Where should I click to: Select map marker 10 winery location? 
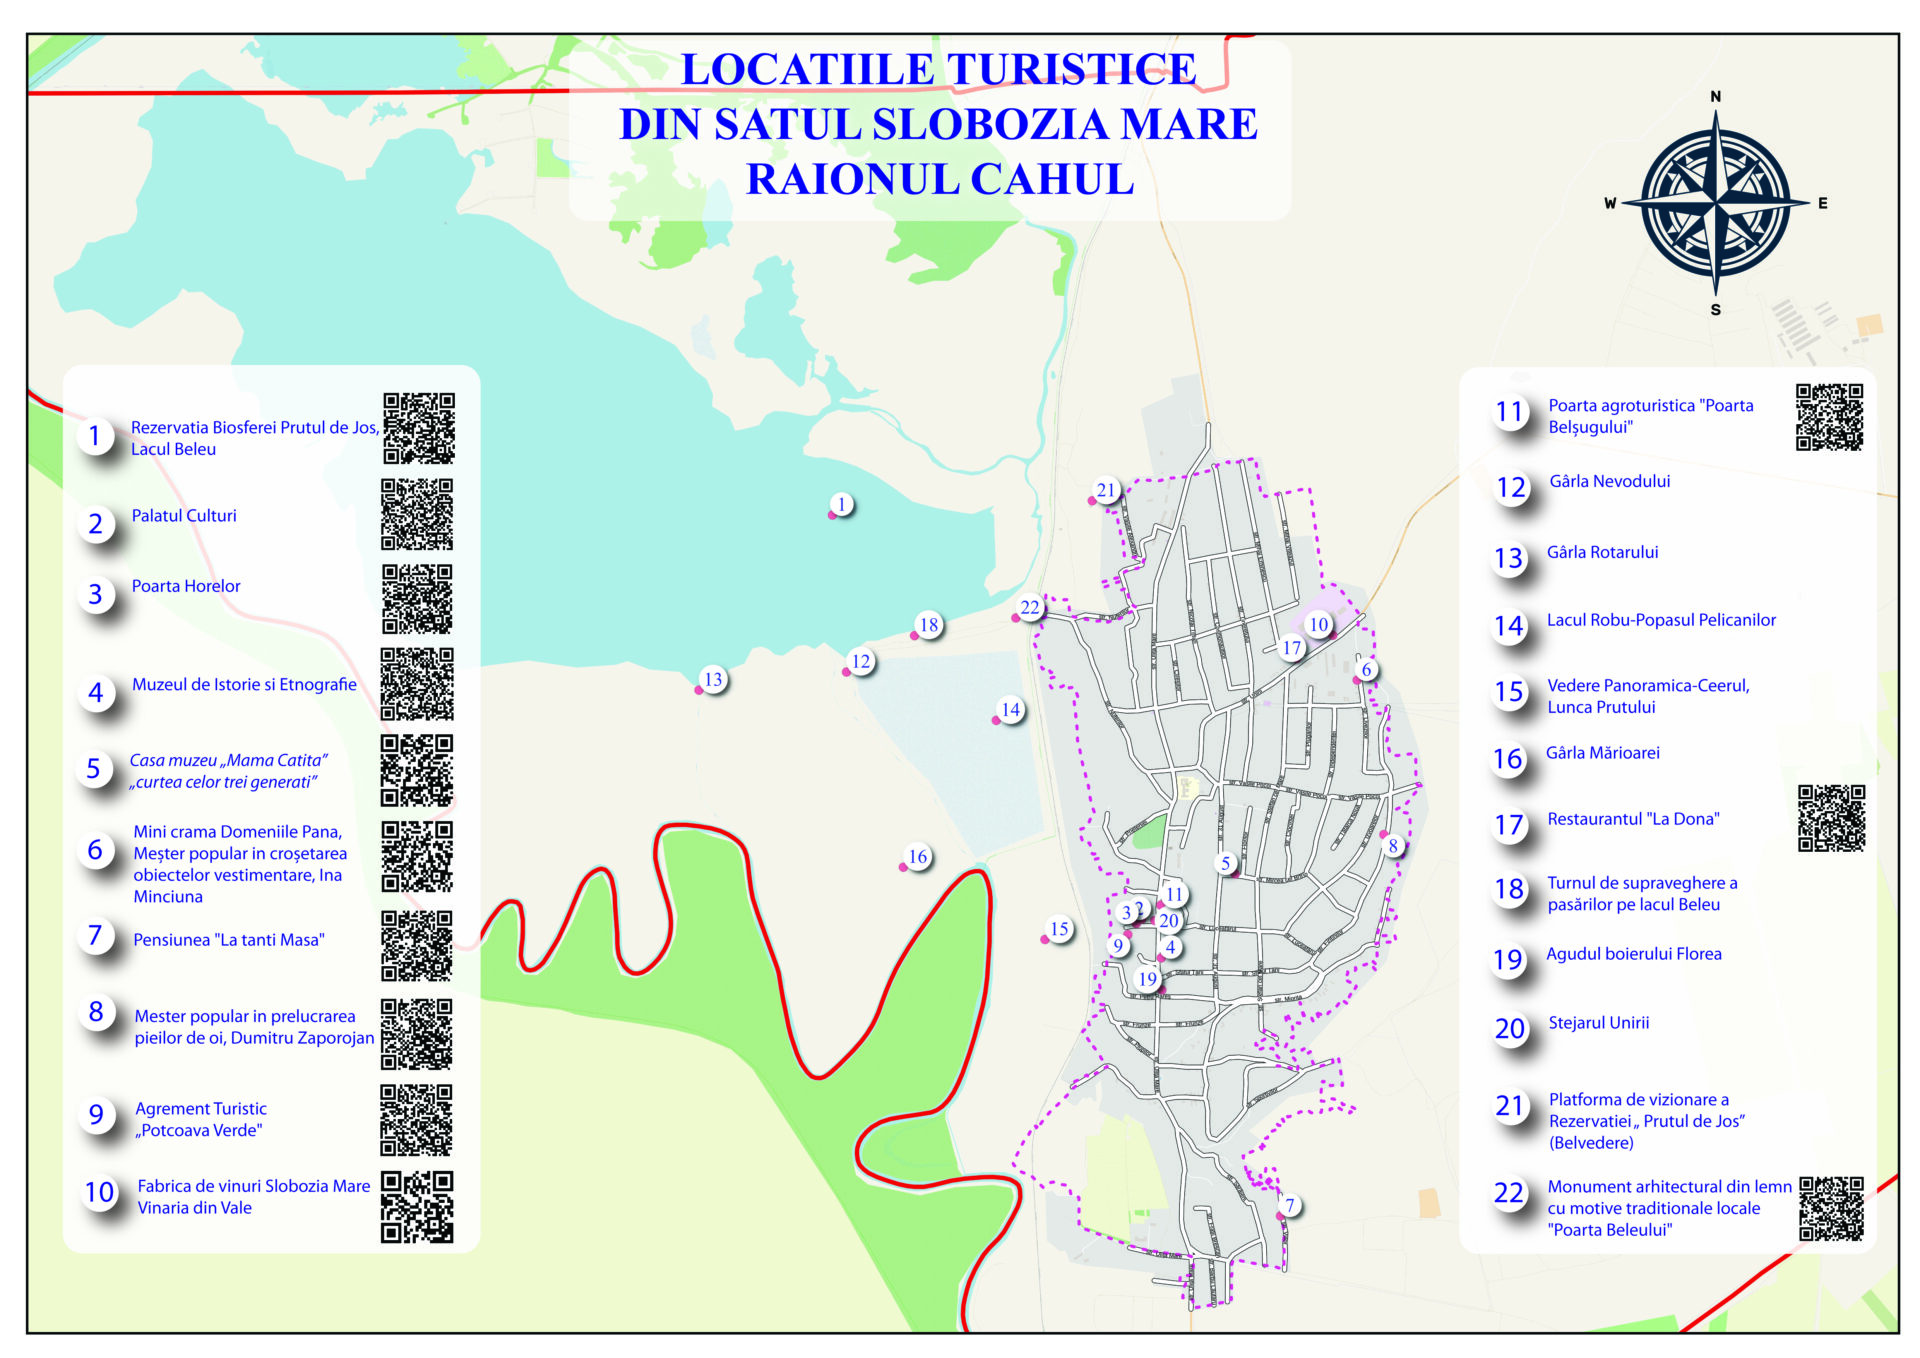pos(1319,625)
